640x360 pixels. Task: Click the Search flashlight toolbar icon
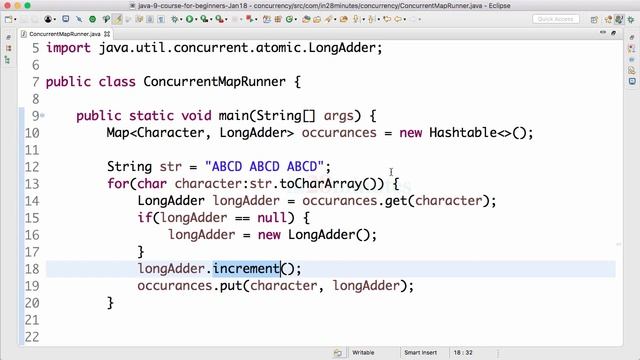(329, 19)
